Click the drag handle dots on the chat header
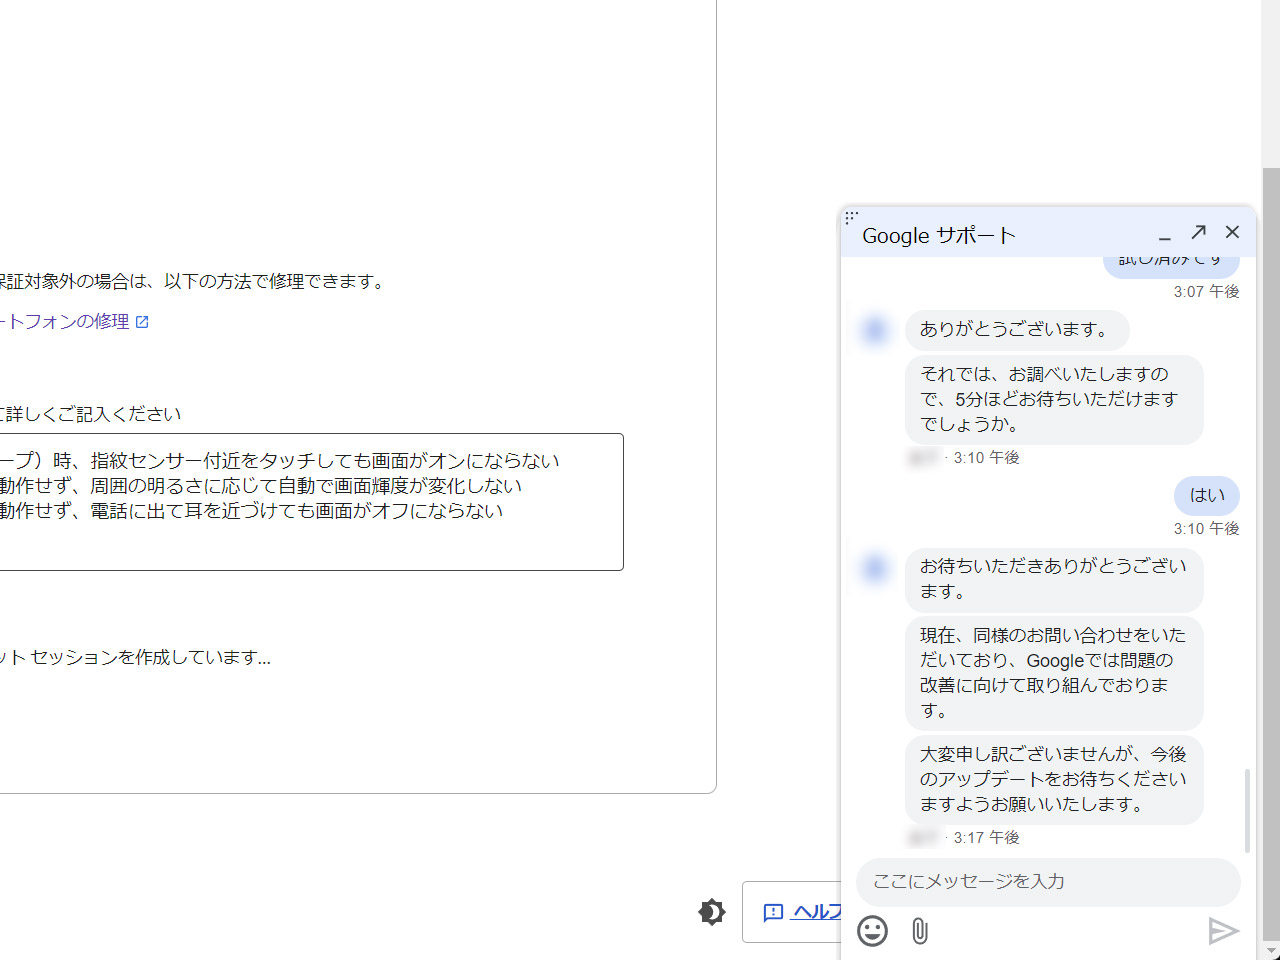1280x960 pixels. click(x=851, y=216)
